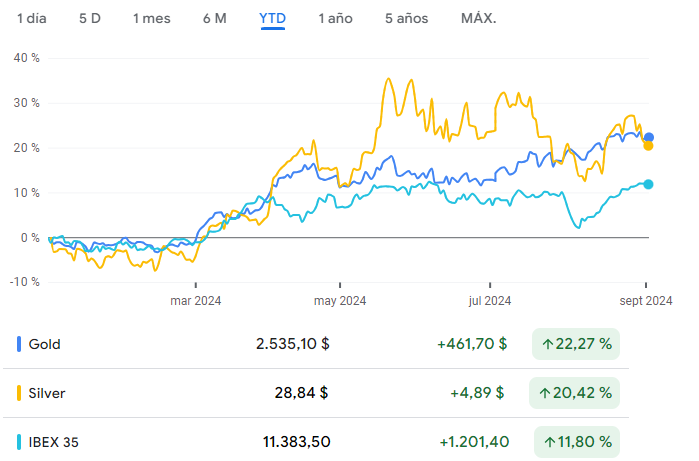Switch chart to 1 año range

[x=335, y=19]
